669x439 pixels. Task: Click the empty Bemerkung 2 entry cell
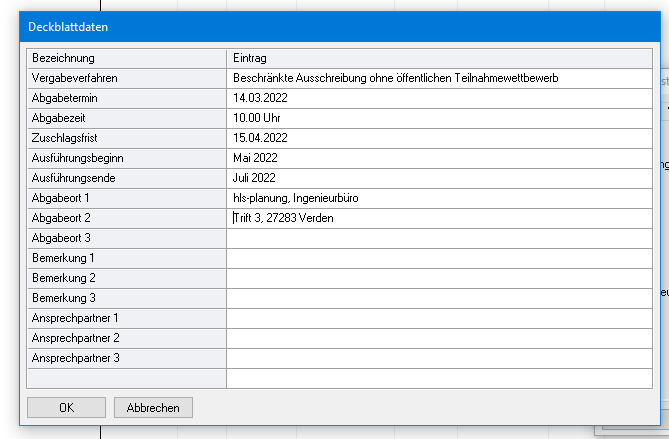coord(438,278)
